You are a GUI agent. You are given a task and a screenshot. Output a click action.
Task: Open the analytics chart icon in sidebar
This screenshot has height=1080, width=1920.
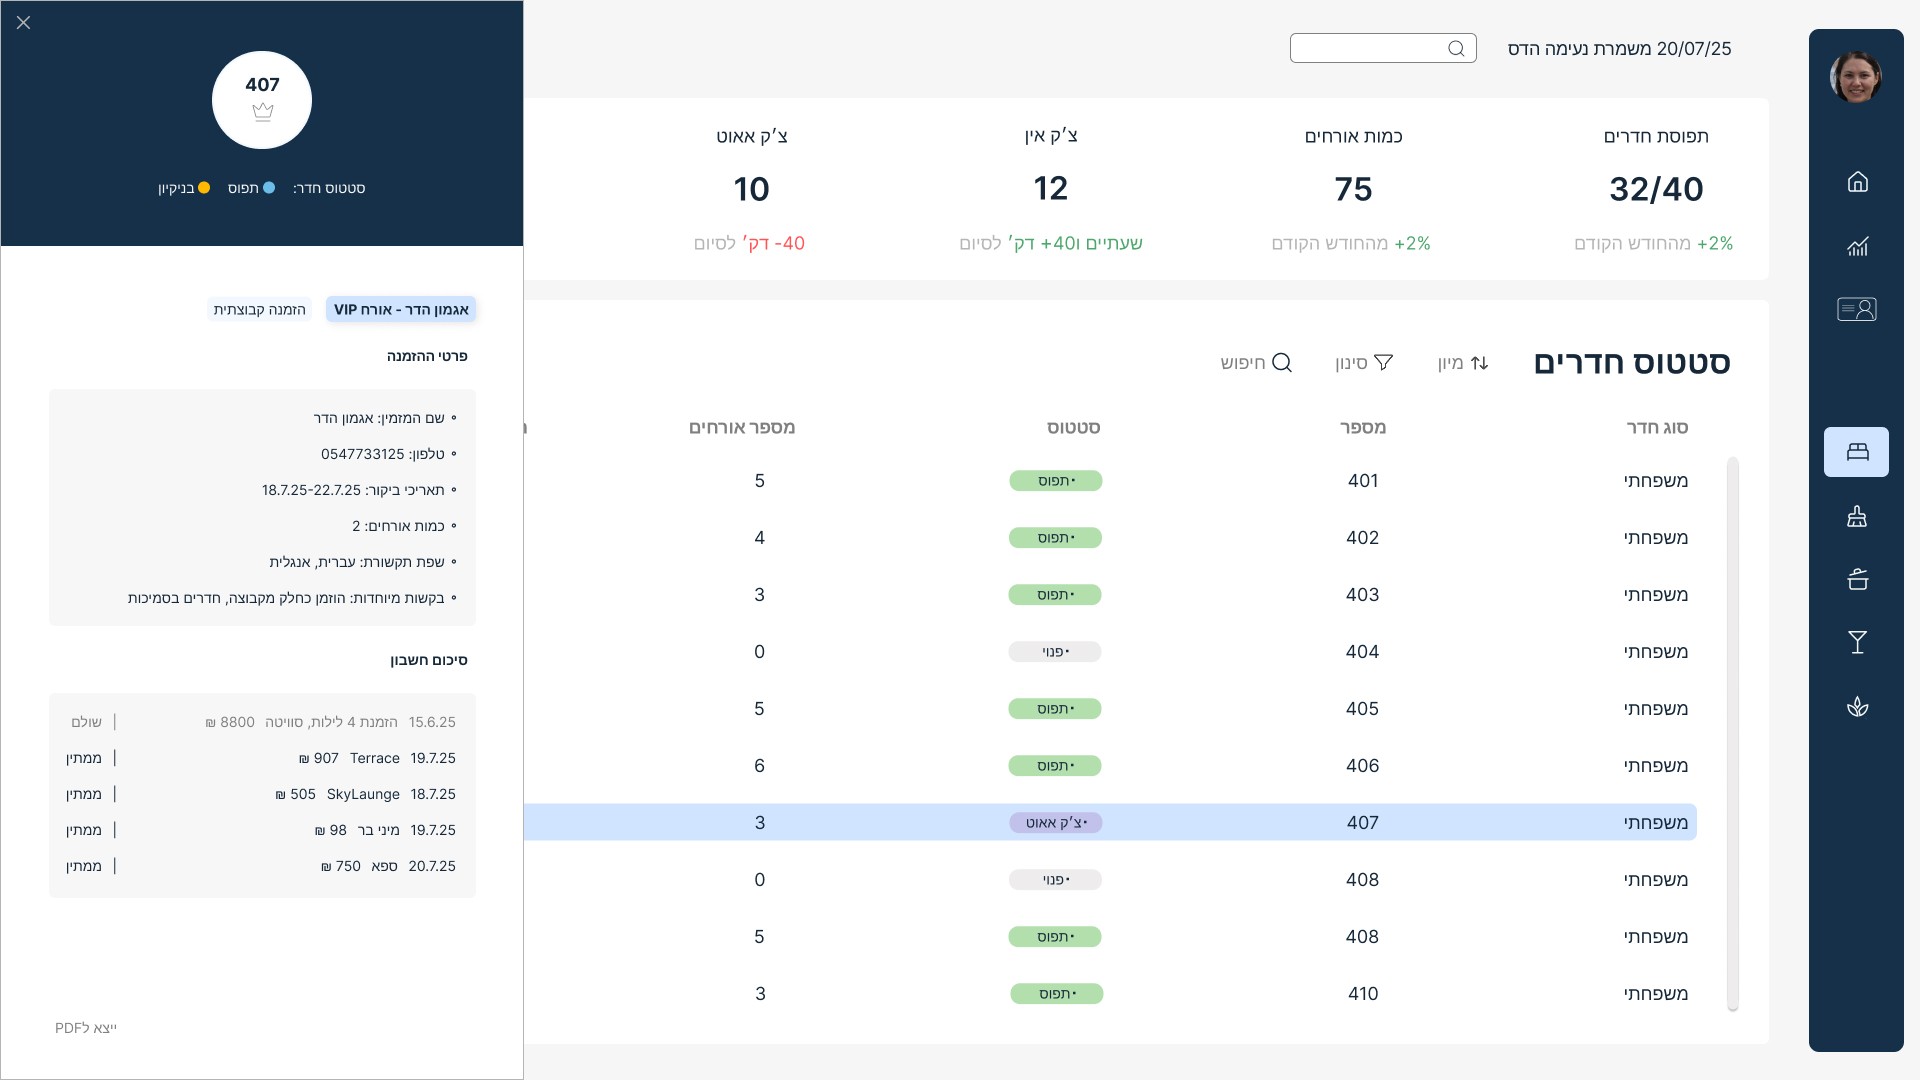[1857, 246]
